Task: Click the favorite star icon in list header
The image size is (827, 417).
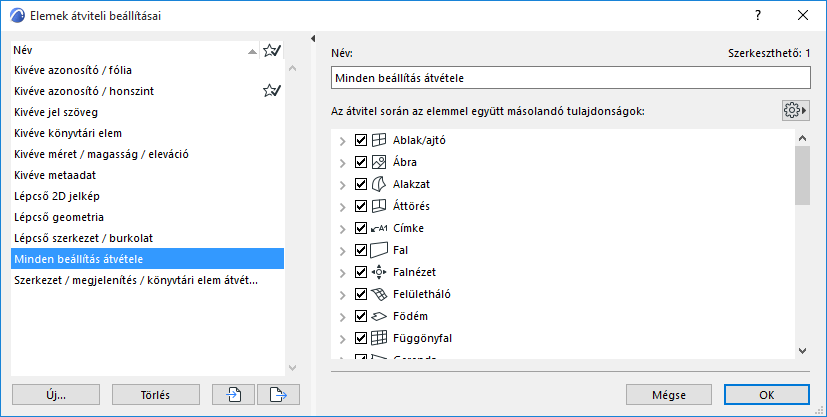Action: pyautogui.click(x=271, y=50)
